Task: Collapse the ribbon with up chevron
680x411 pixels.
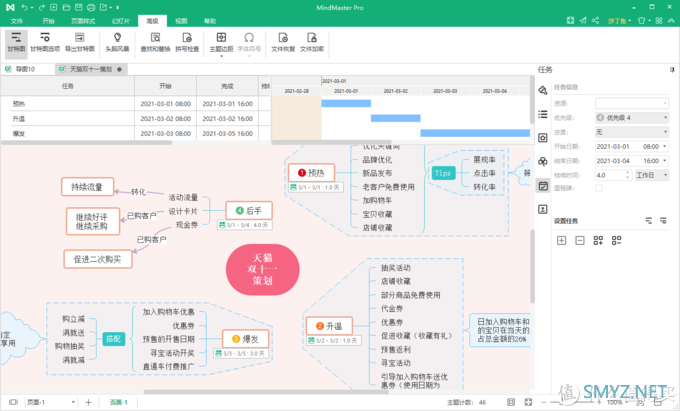Action: coord(671,20)
